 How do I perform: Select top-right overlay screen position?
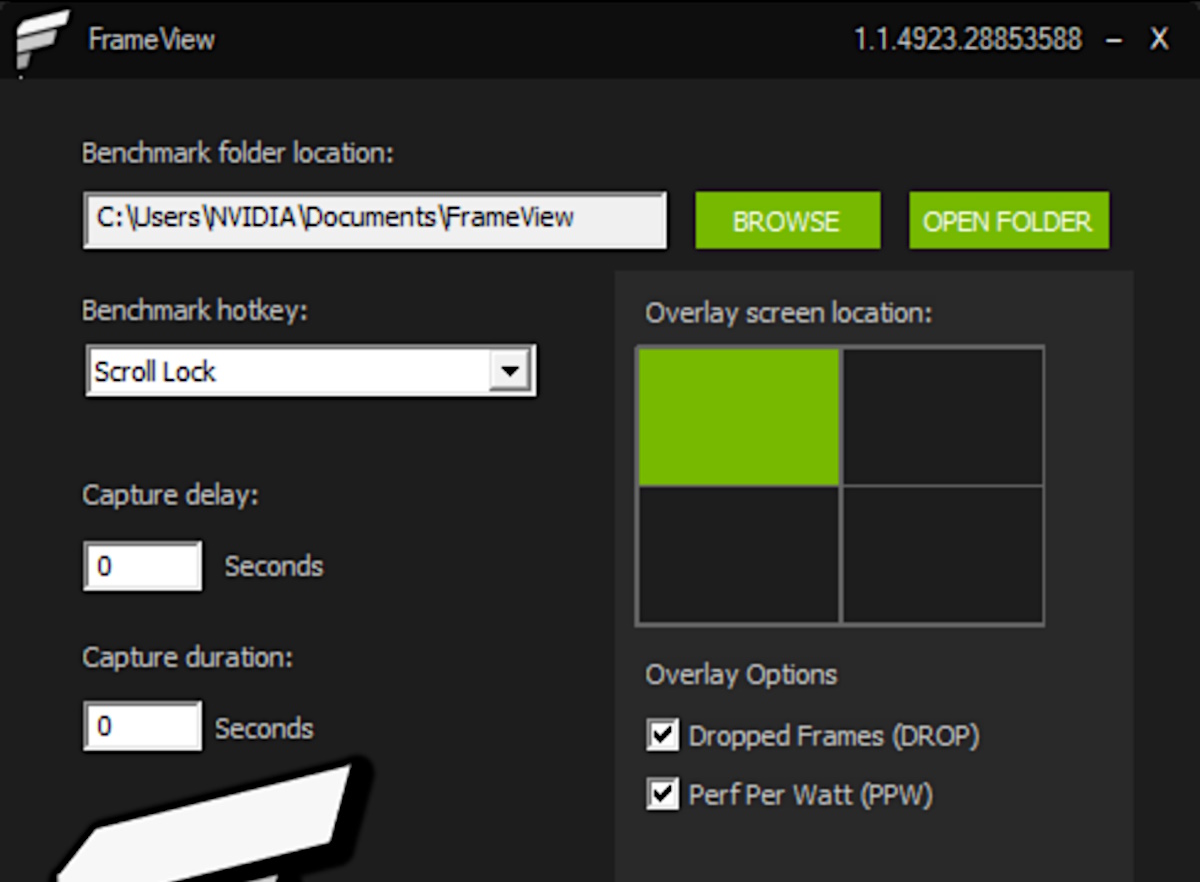[x=943, y=417]
